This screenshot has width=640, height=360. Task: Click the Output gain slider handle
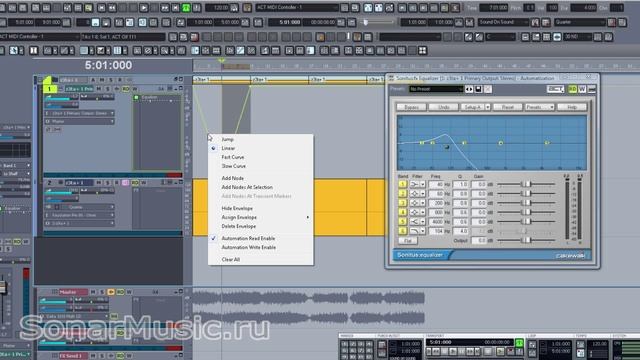click(x=527, y=240)
